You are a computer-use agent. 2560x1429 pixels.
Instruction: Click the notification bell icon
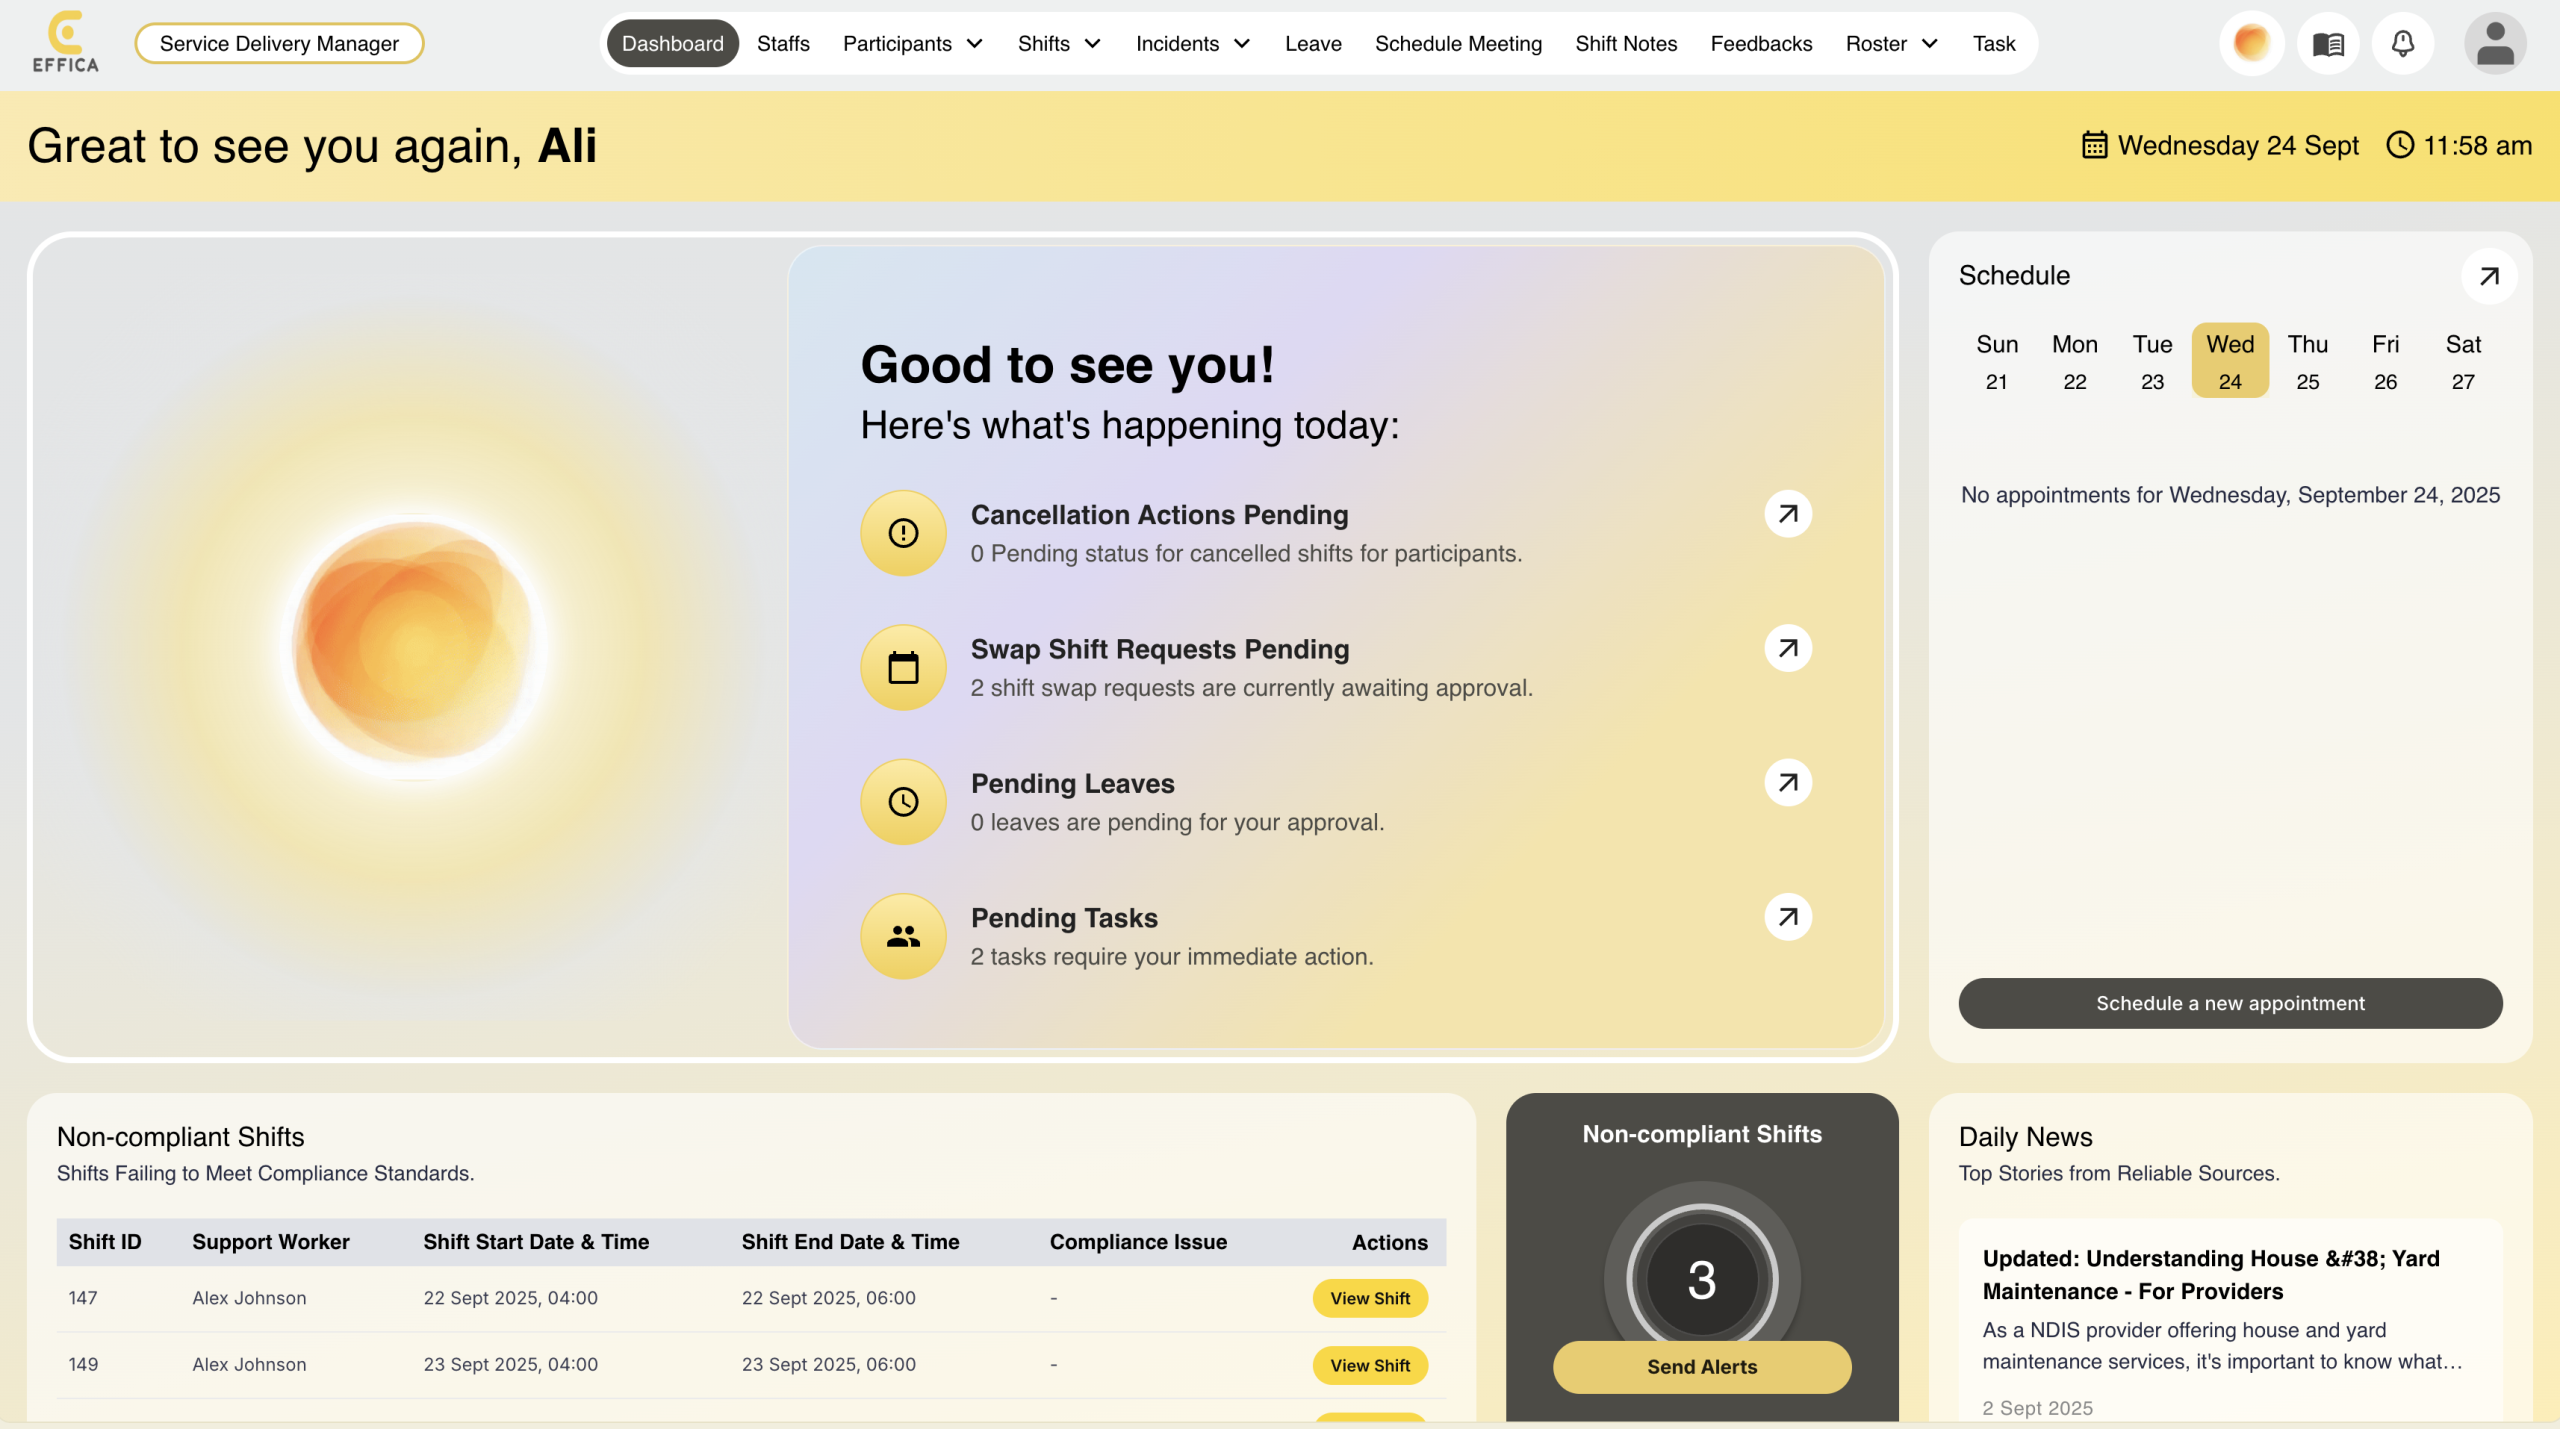pos(2402,43)
